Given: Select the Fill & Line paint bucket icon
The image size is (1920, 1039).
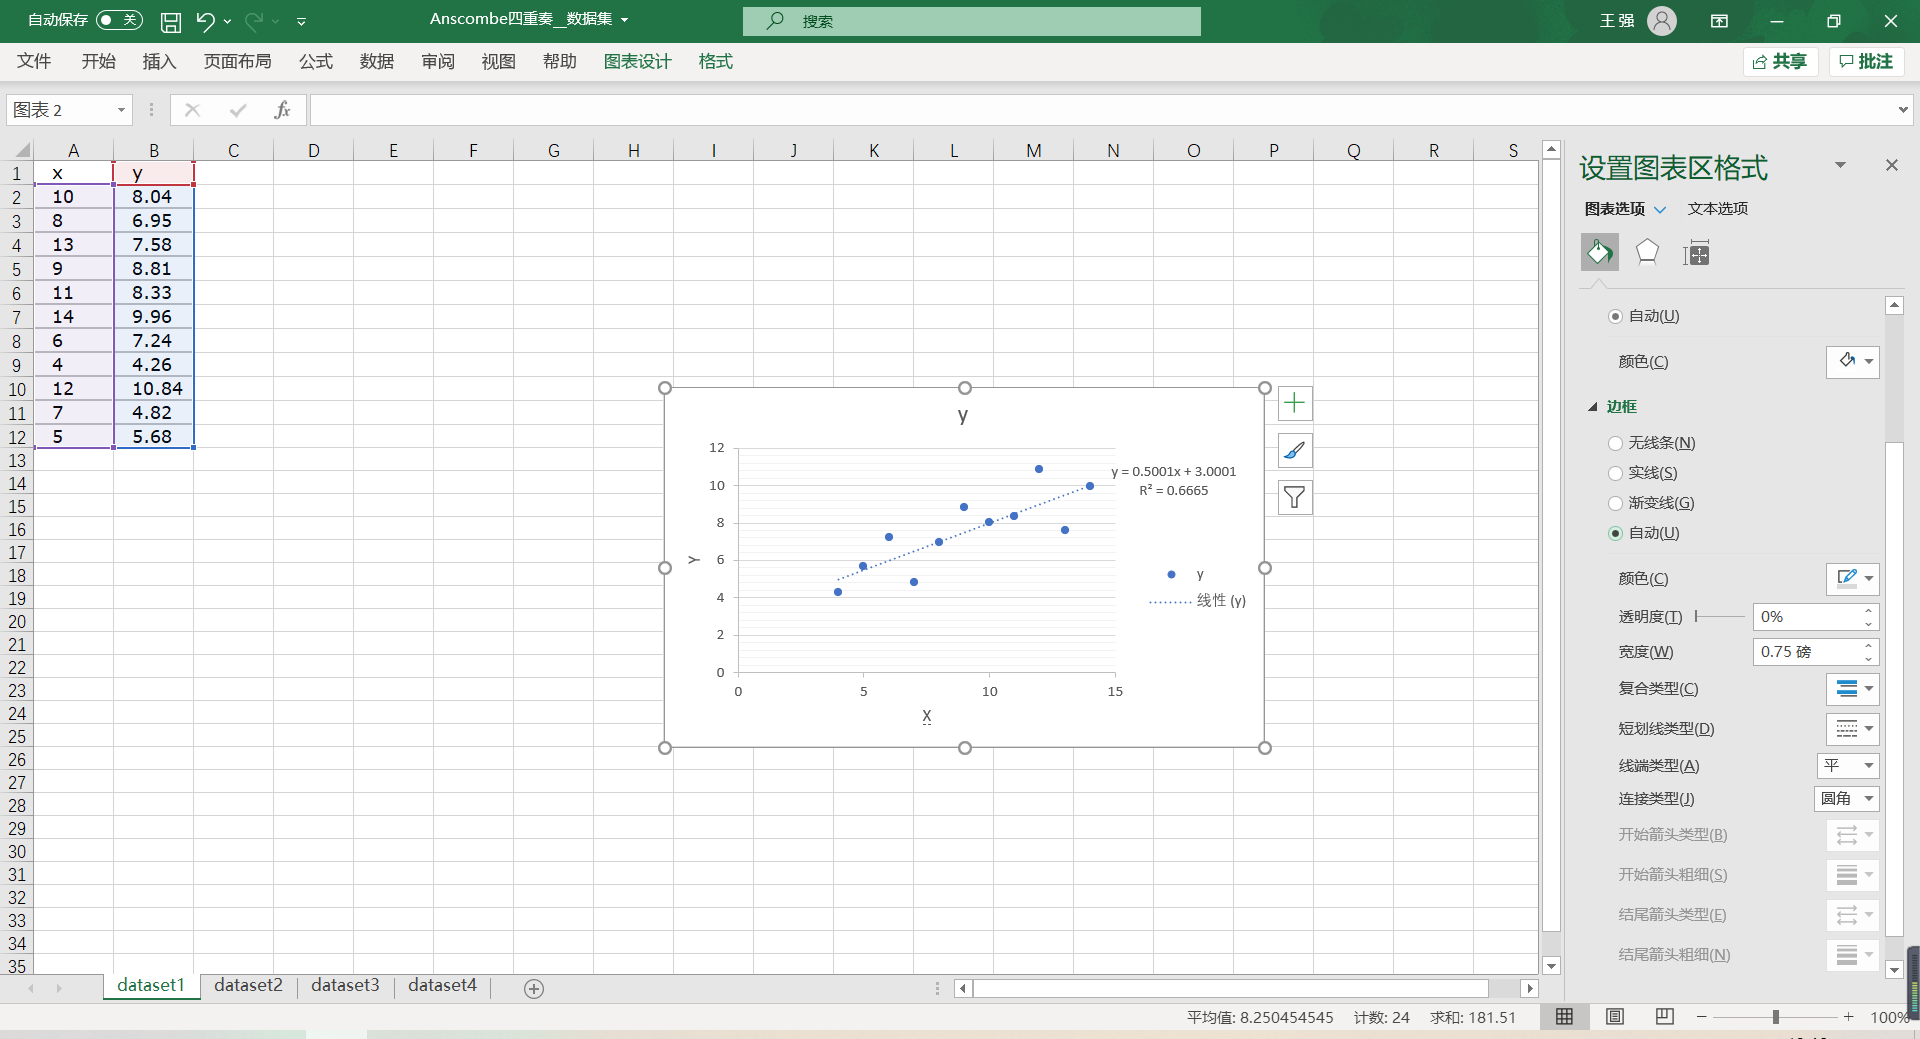Looking at the screenshot, I should tap(1599, 252).
